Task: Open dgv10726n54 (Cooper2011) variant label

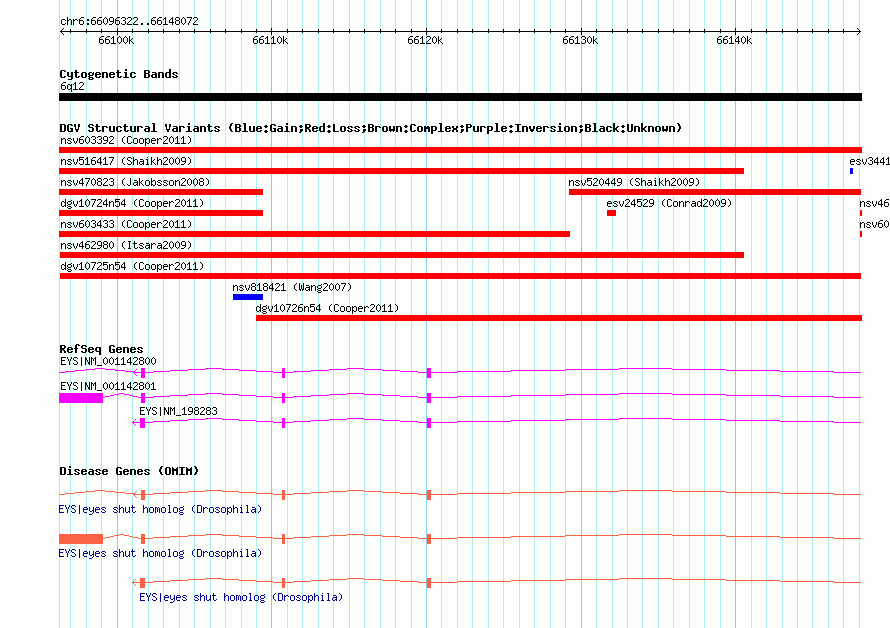Action: tap(328, 308)
